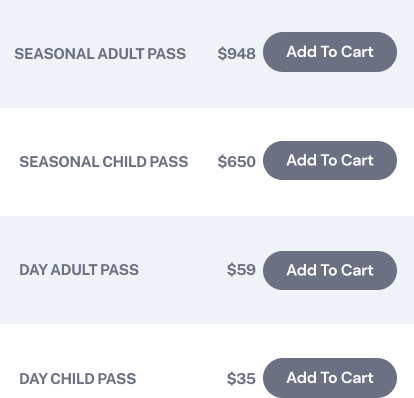Click the SEASONAL CHILD PASS title
This screenshot has width=414, height=398.
point(104,162)
